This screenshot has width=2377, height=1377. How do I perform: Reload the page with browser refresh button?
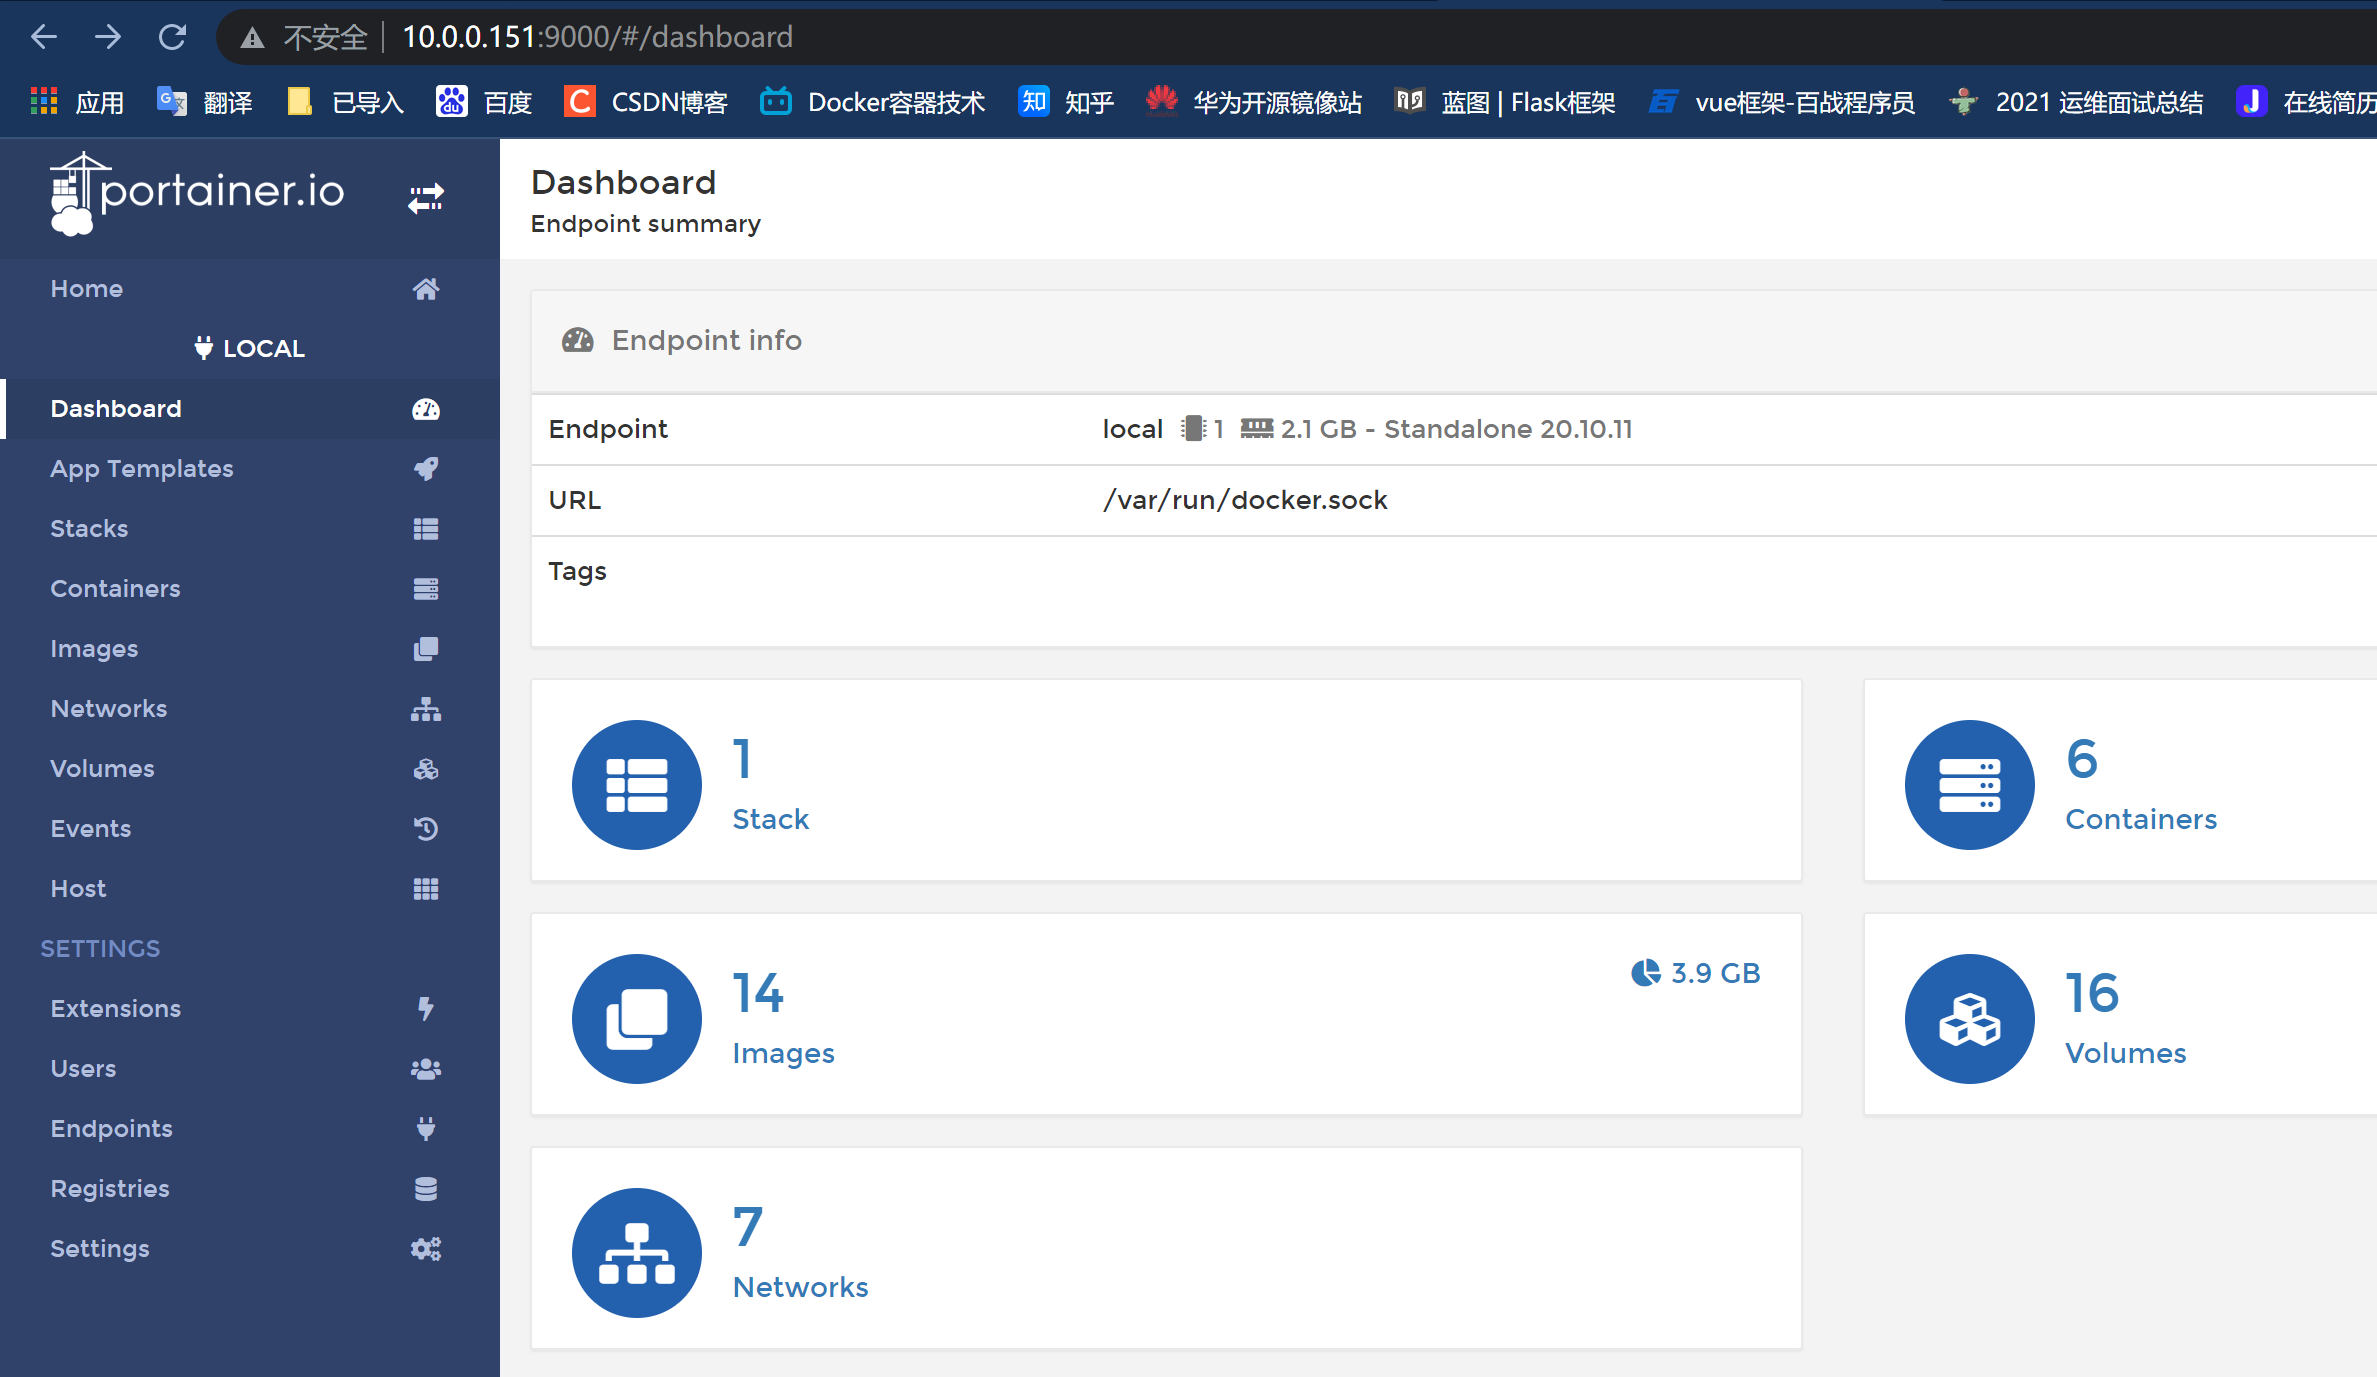tap(172, 37)
